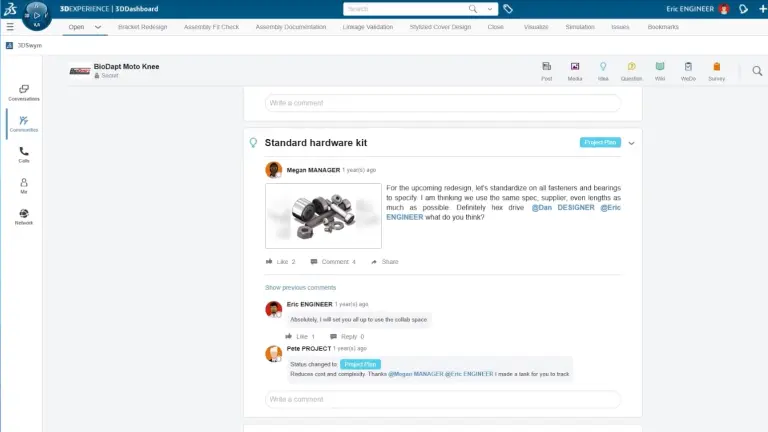768x432 pixels.
Task: Expand the Standard hardware kit post options chevron
Action: point(631,143)
